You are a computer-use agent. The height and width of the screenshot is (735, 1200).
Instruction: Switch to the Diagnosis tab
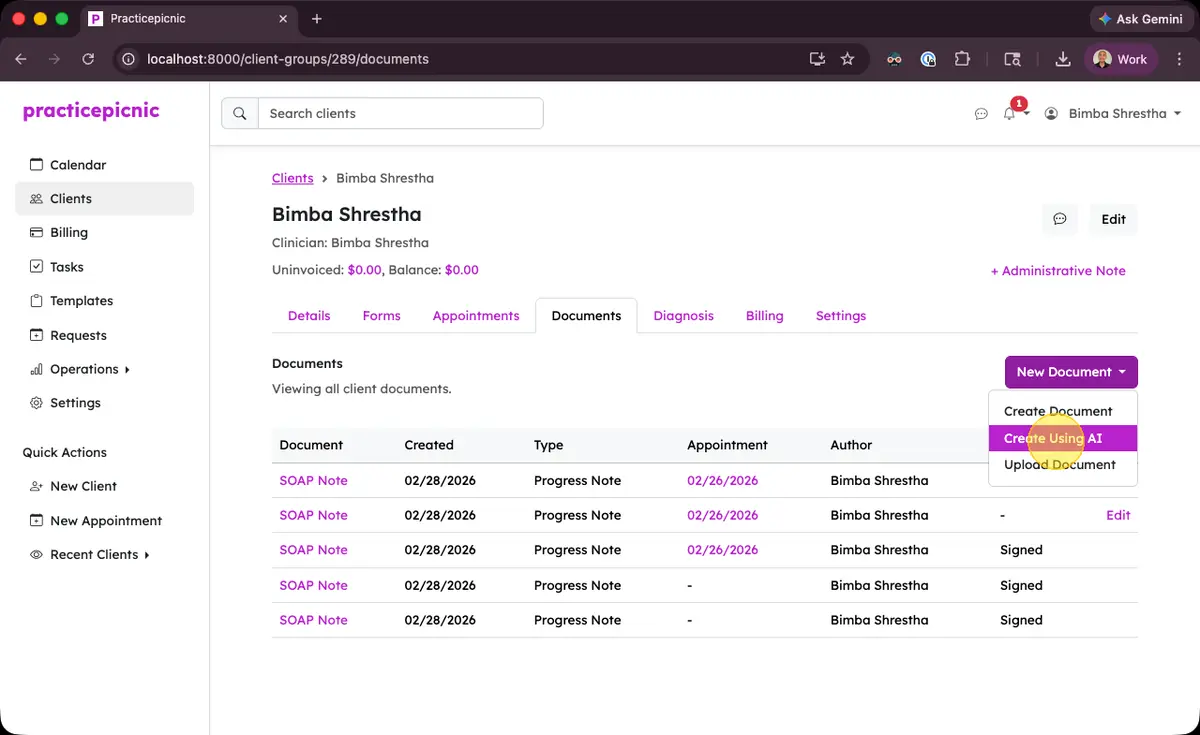pos(683,315)
